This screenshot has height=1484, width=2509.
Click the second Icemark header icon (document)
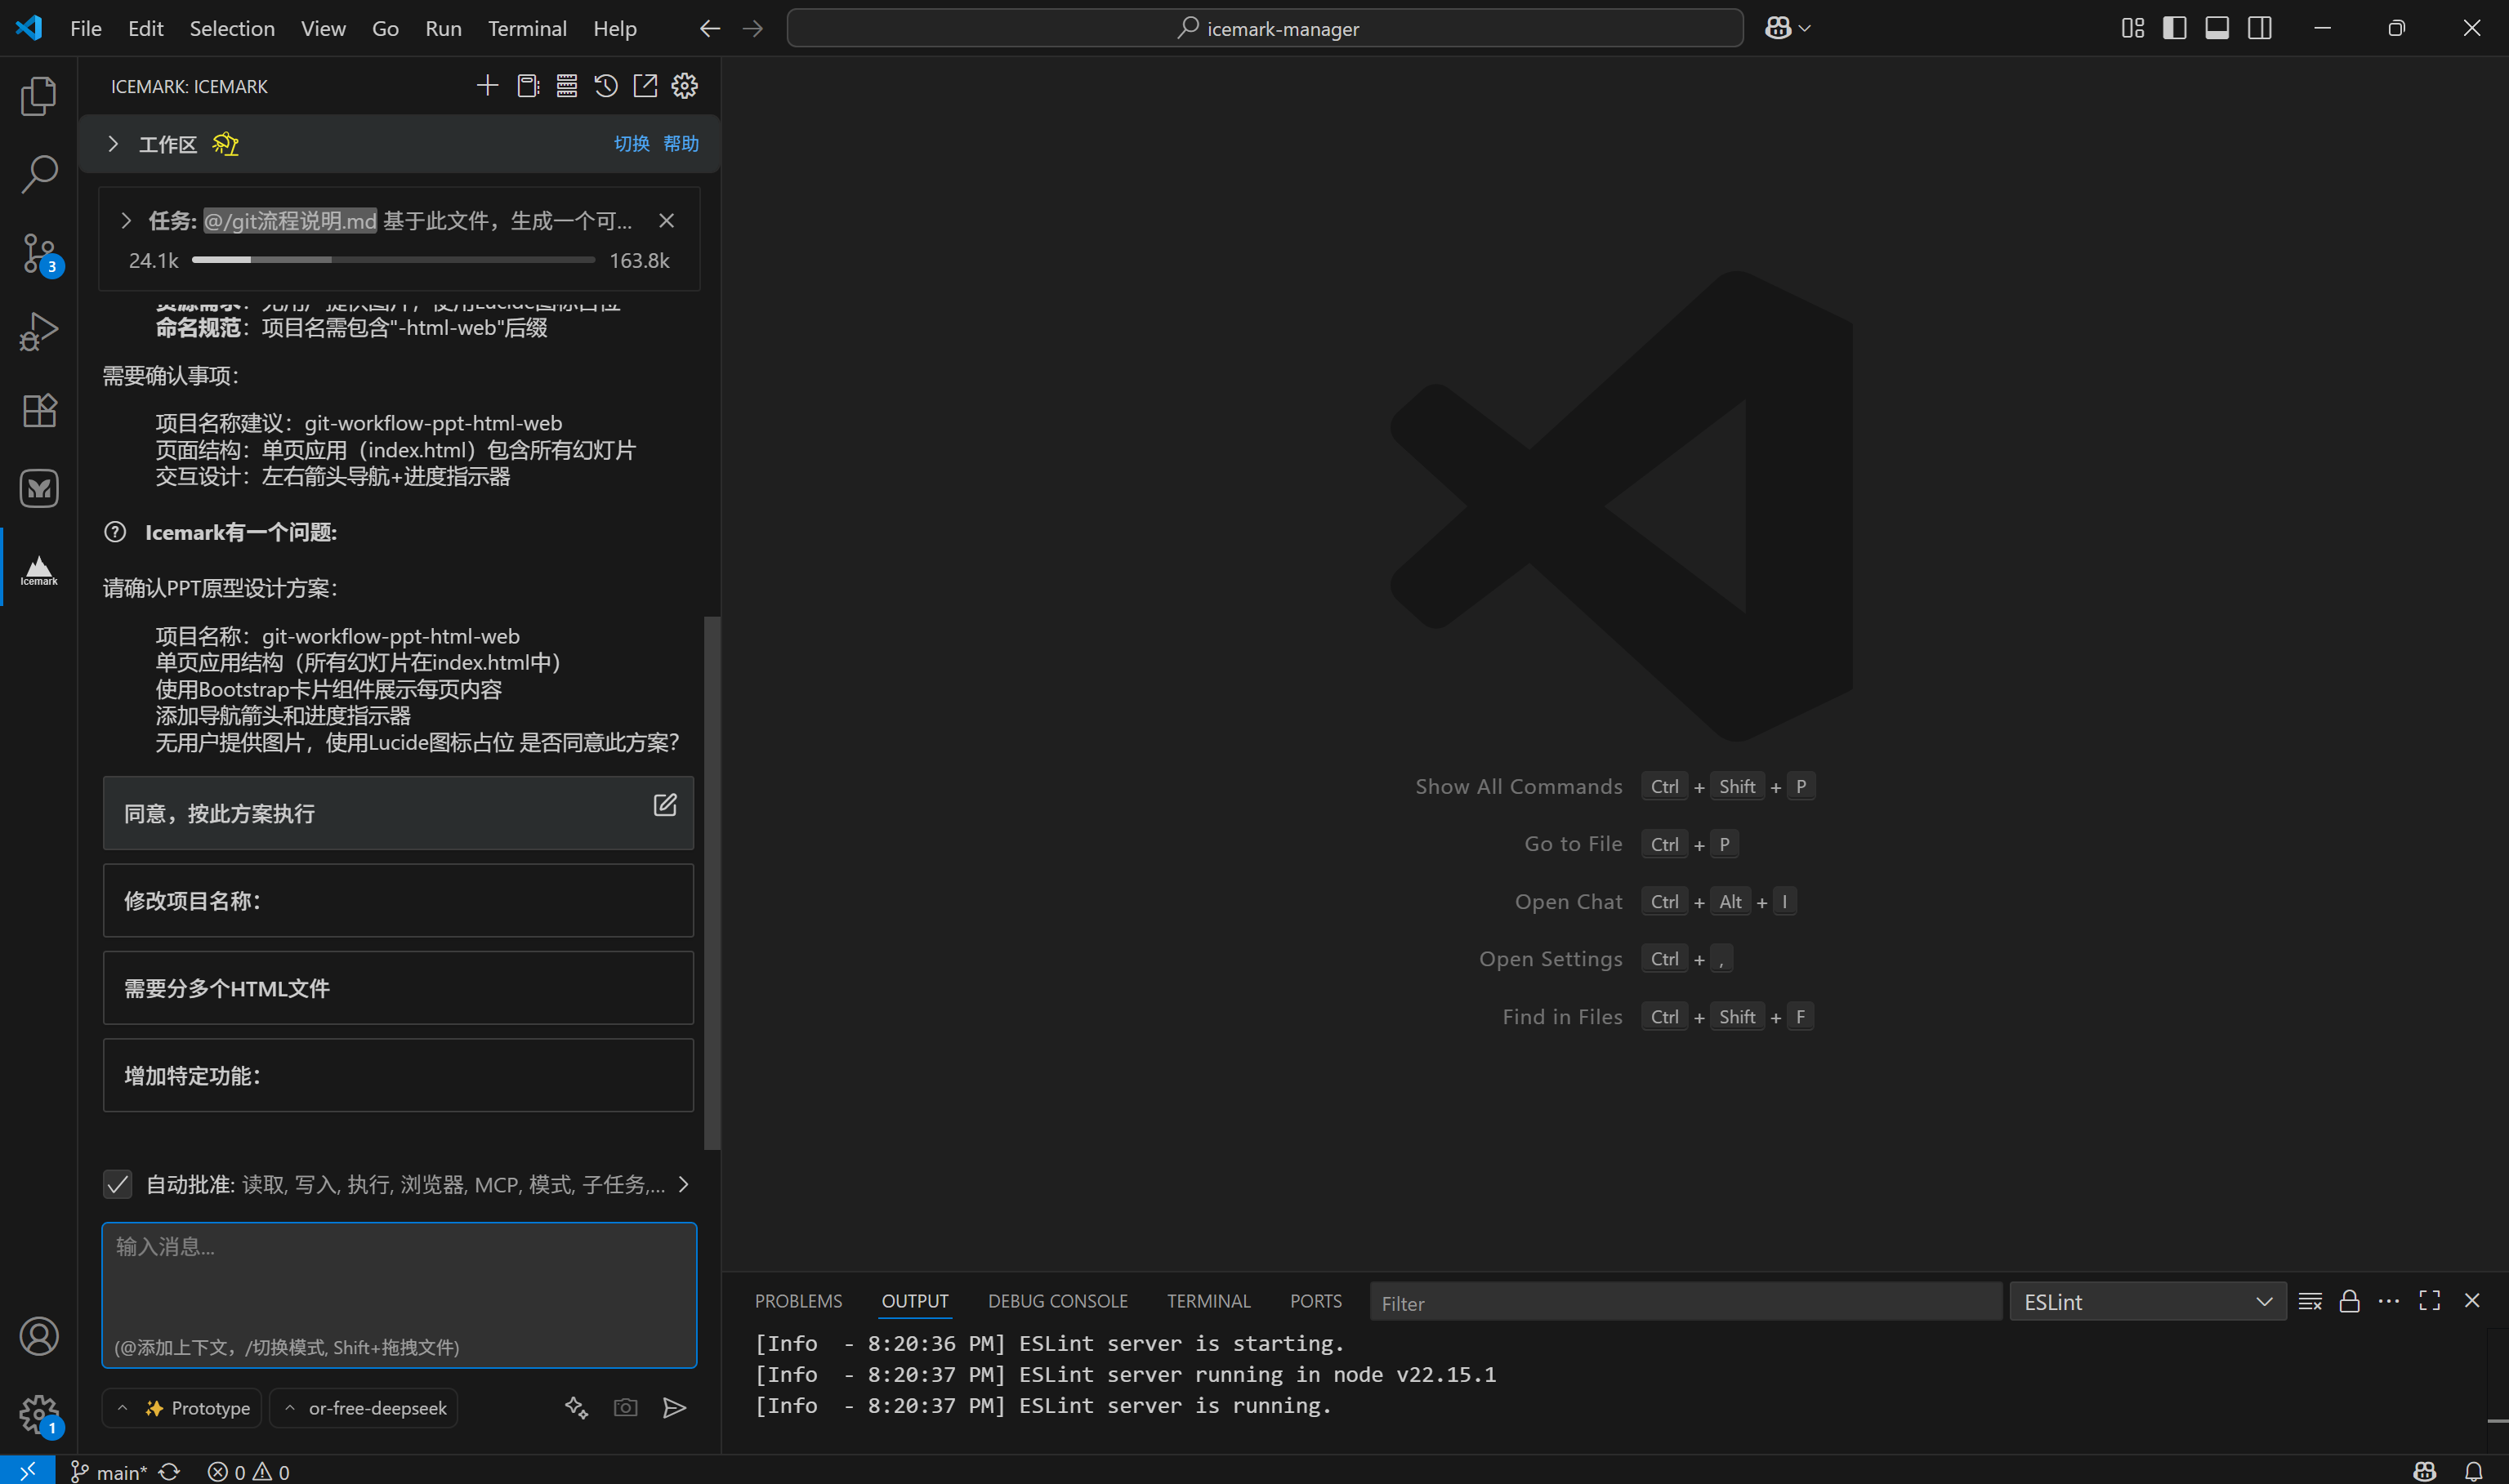(x=527, y=86)
